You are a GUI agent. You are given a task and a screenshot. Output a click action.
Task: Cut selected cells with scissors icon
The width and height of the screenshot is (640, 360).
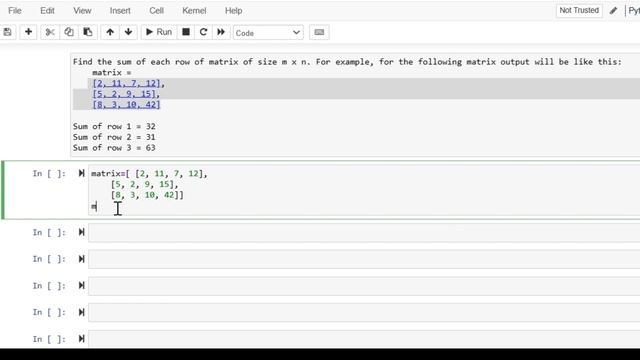click(50, 32)
